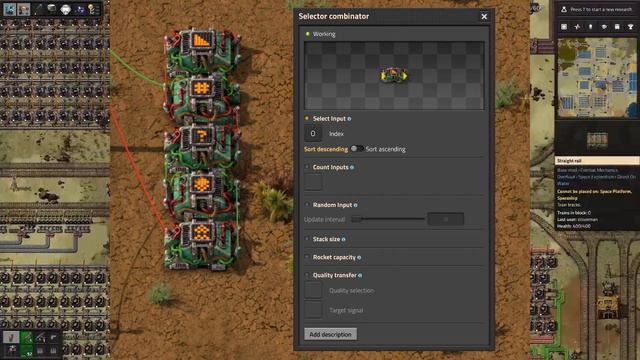The height and width of the screenshot is (360, 640).
Task: Click the Quality transfer info icon
Action: [x=360, y=276]
